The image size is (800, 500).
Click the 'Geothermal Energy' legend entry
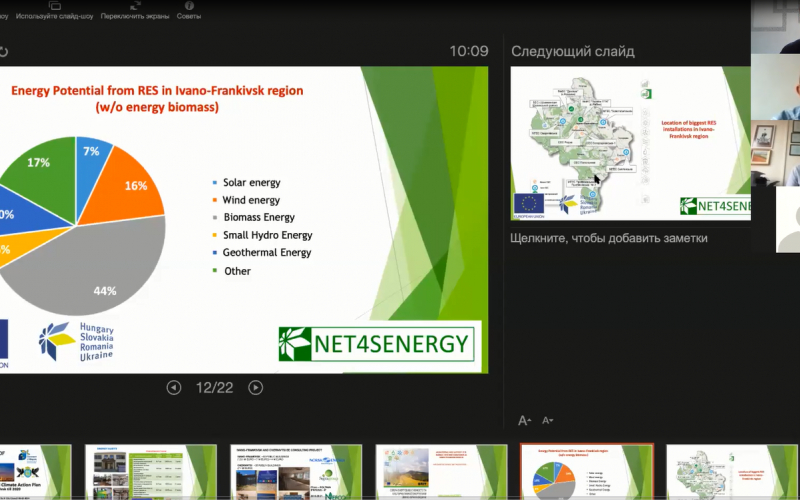tap(262, 253)
